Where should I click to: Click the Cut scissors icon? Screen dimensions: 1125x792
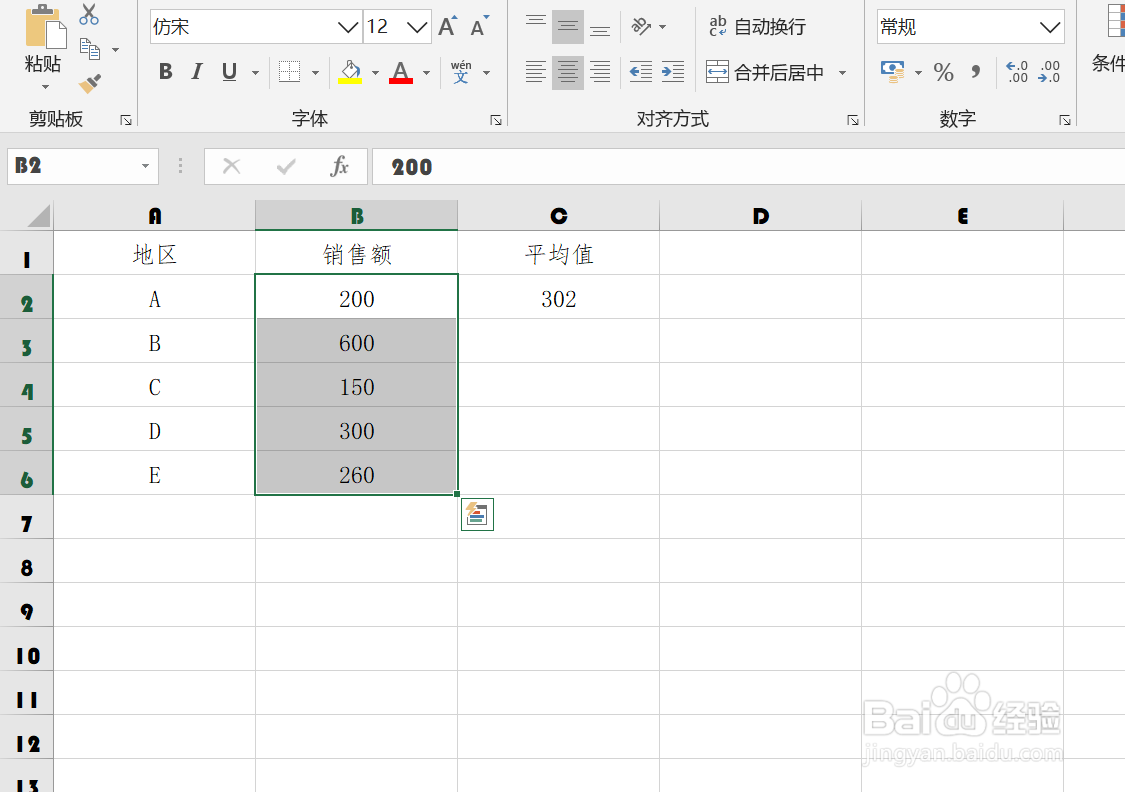[89, 14]
